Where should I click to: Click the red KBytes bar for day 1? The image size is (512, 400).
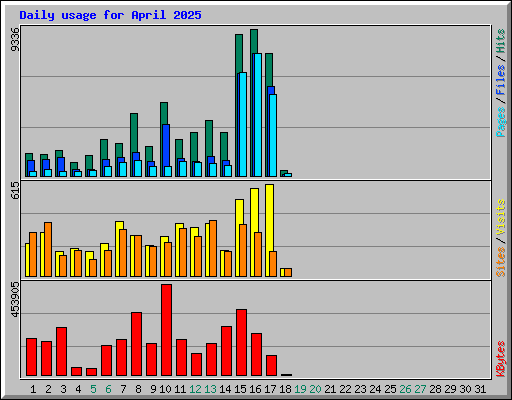(32, 357)
